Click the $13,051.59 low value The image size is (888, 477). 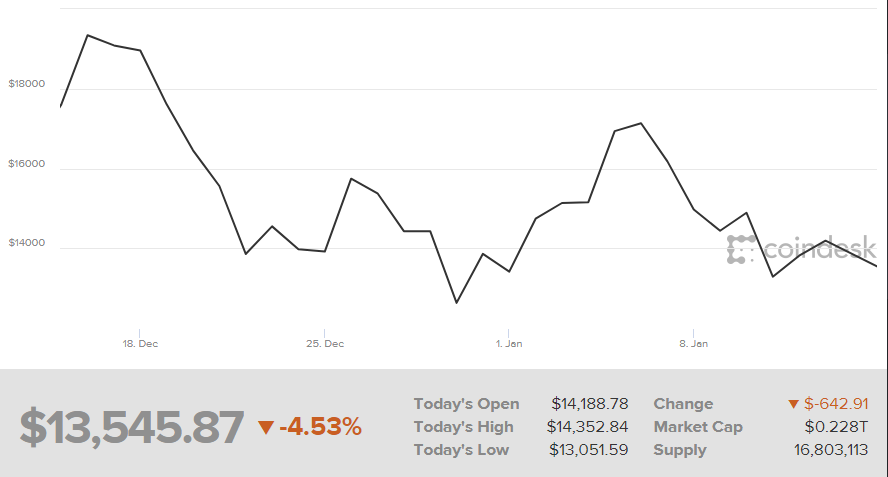point(589,450)
